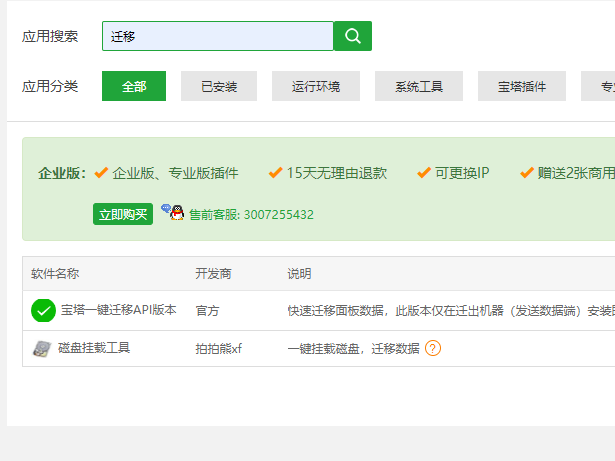Click description 一键挂载磁盘，迁移数据
Screen dimensions: 615x461
click(353, 348)
